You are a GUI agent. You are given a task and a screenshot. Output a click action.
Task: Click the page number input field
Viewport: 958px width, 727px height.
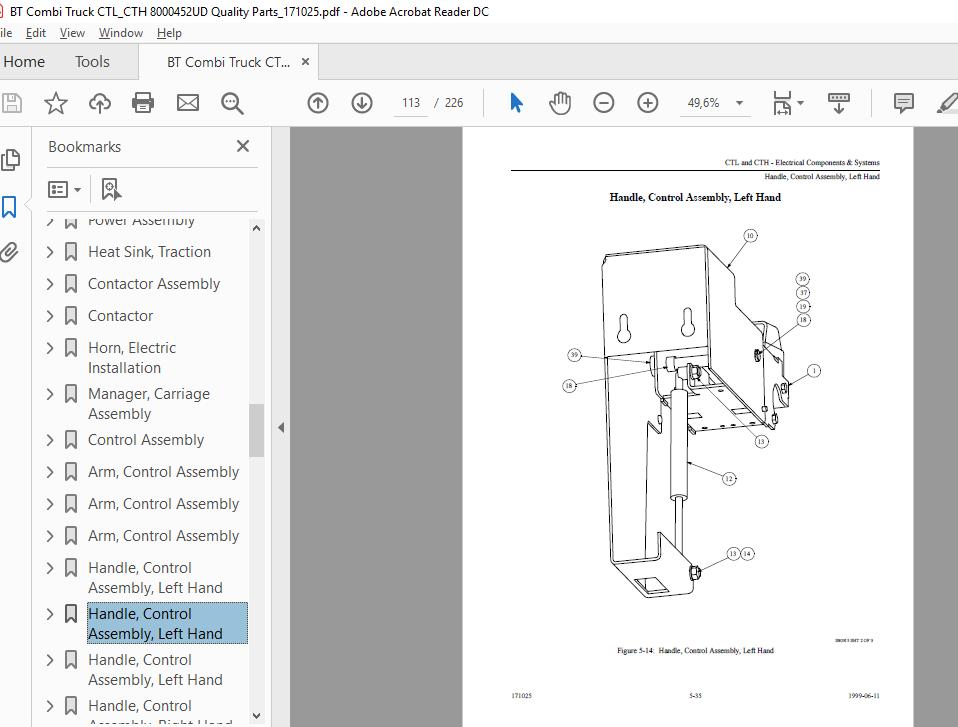click(x=410, y=103)
